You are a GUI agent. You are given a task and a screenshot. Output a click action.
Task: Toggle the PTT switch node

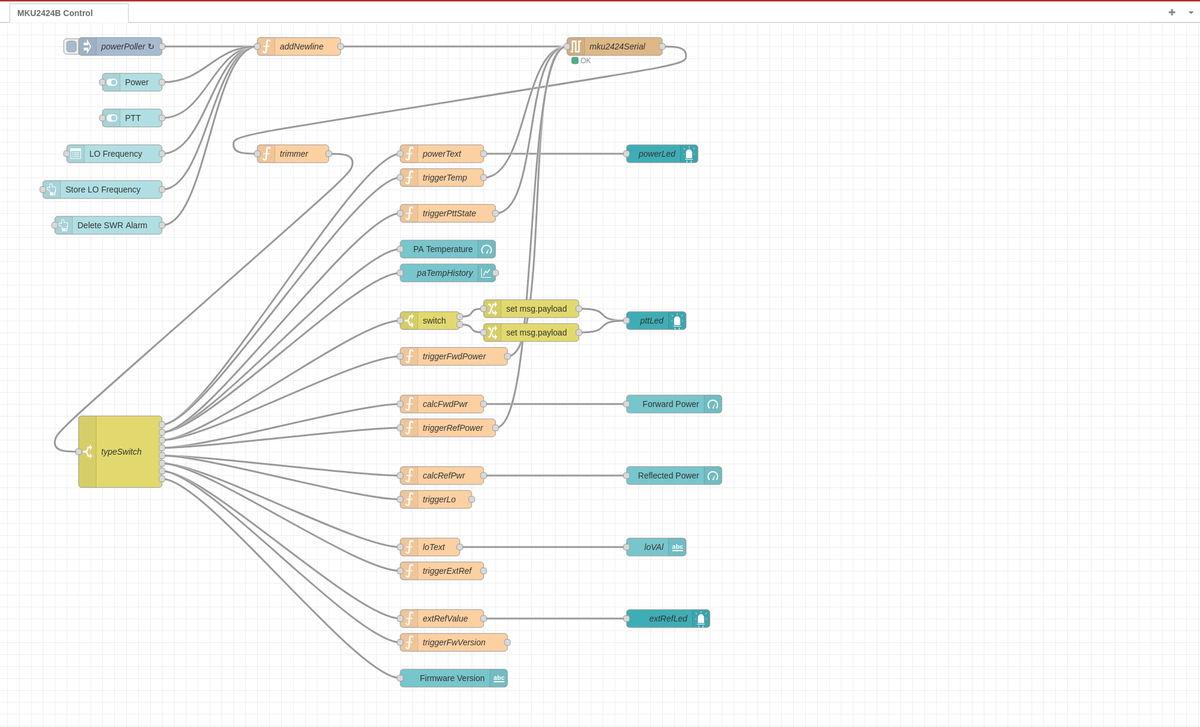pos(113,118)
